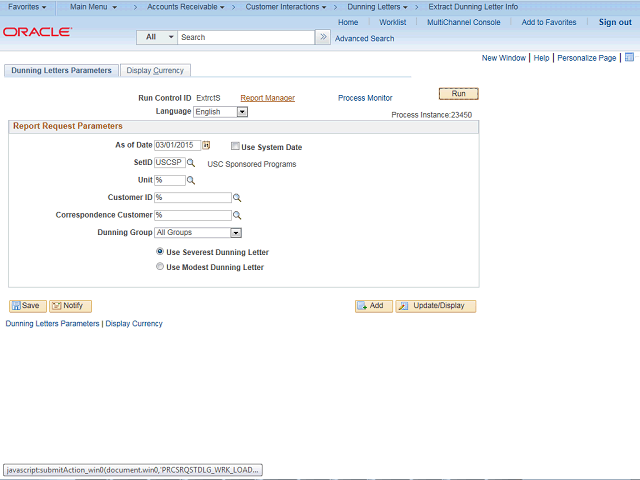Click the Notify button
This screenshot has height=480, width=640.
(x=70, y=306)
